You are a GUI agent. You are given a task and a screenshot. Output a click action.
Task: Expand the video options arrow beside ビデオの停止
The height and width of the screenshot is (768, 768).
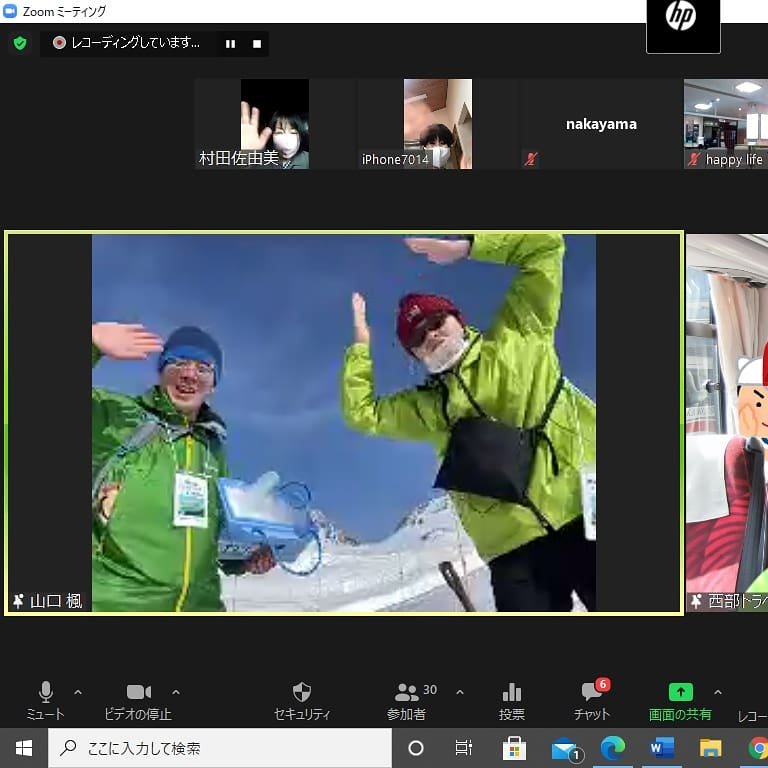[x=176, y=692]
